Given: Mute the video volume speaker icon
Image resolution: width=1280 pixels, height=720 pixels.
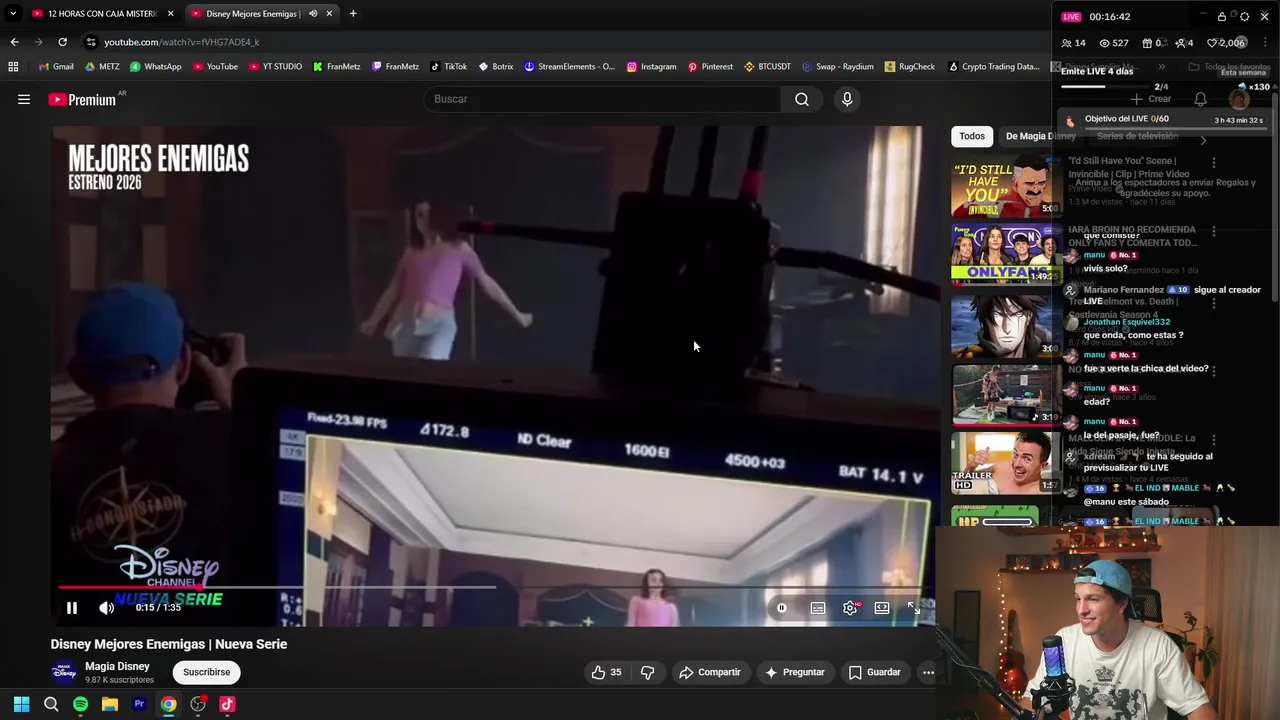Looking at the screenshot, I should coord(106,607).
